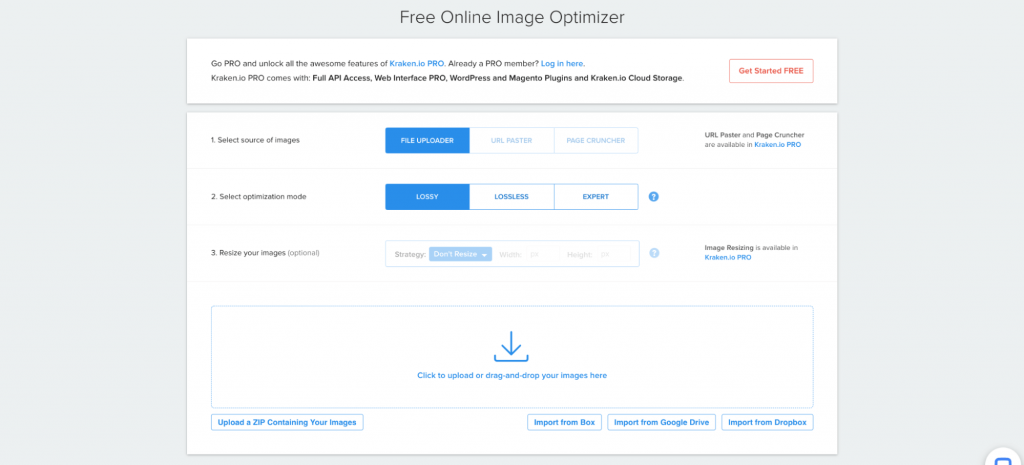
Task: Click Upload a ZIP Containing Your Images
Action: 287,422
